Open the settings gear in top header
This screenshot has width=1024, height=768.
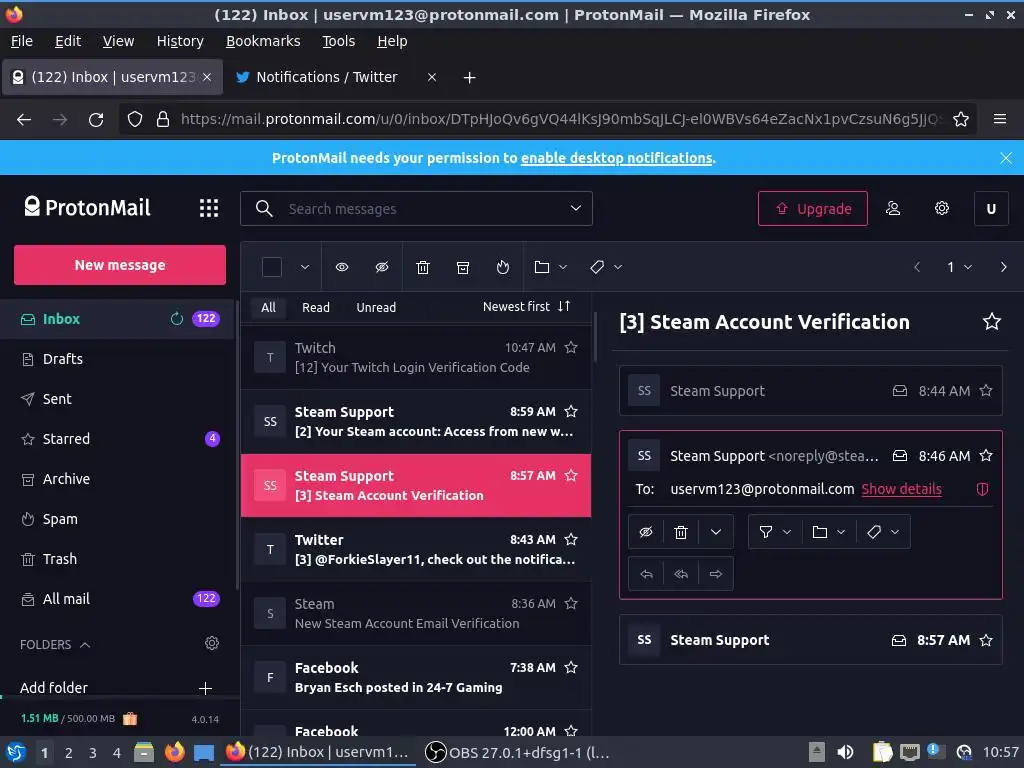pos(941,208)
